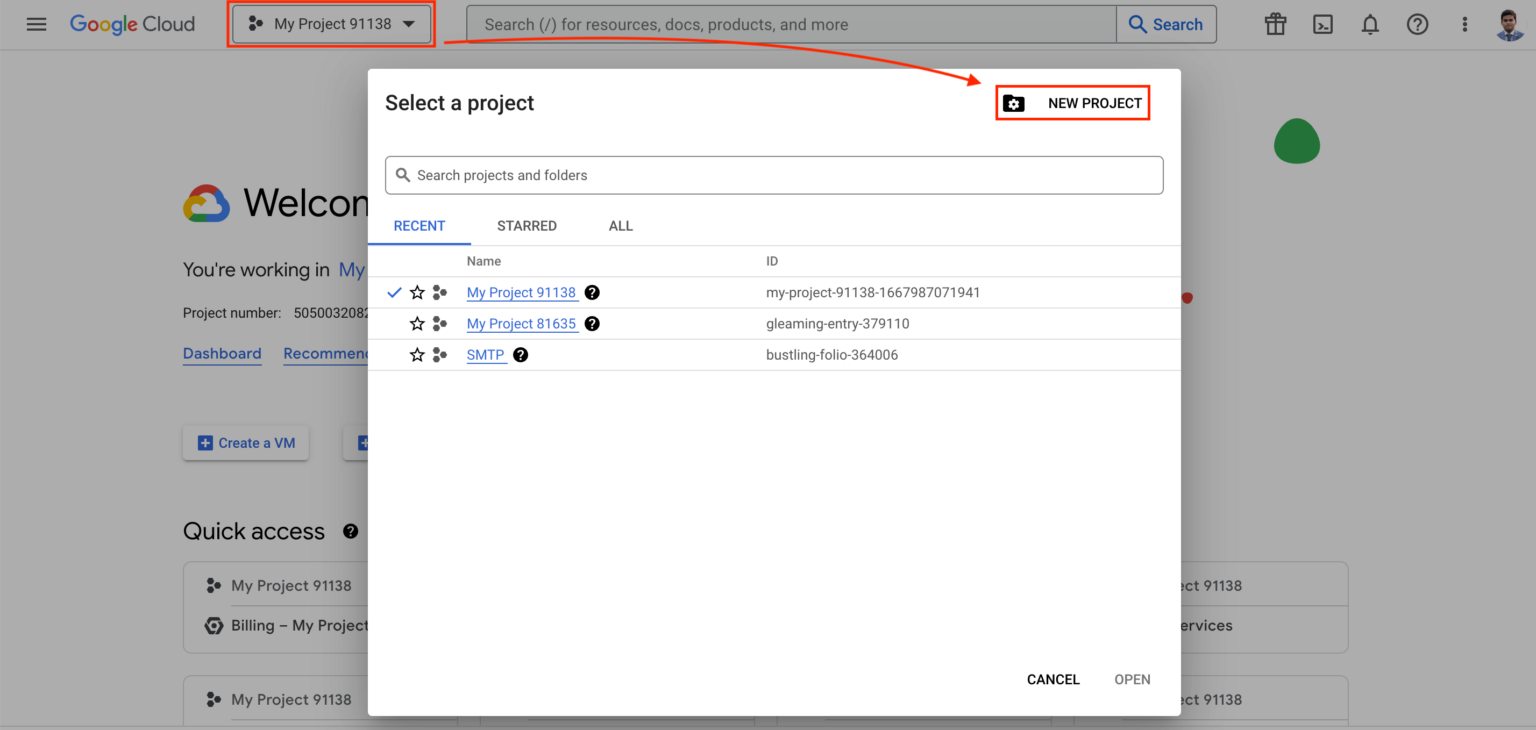
Task: Expand the Quick access help tooltip
Action: pyautogui.click(x=350, y=531)
